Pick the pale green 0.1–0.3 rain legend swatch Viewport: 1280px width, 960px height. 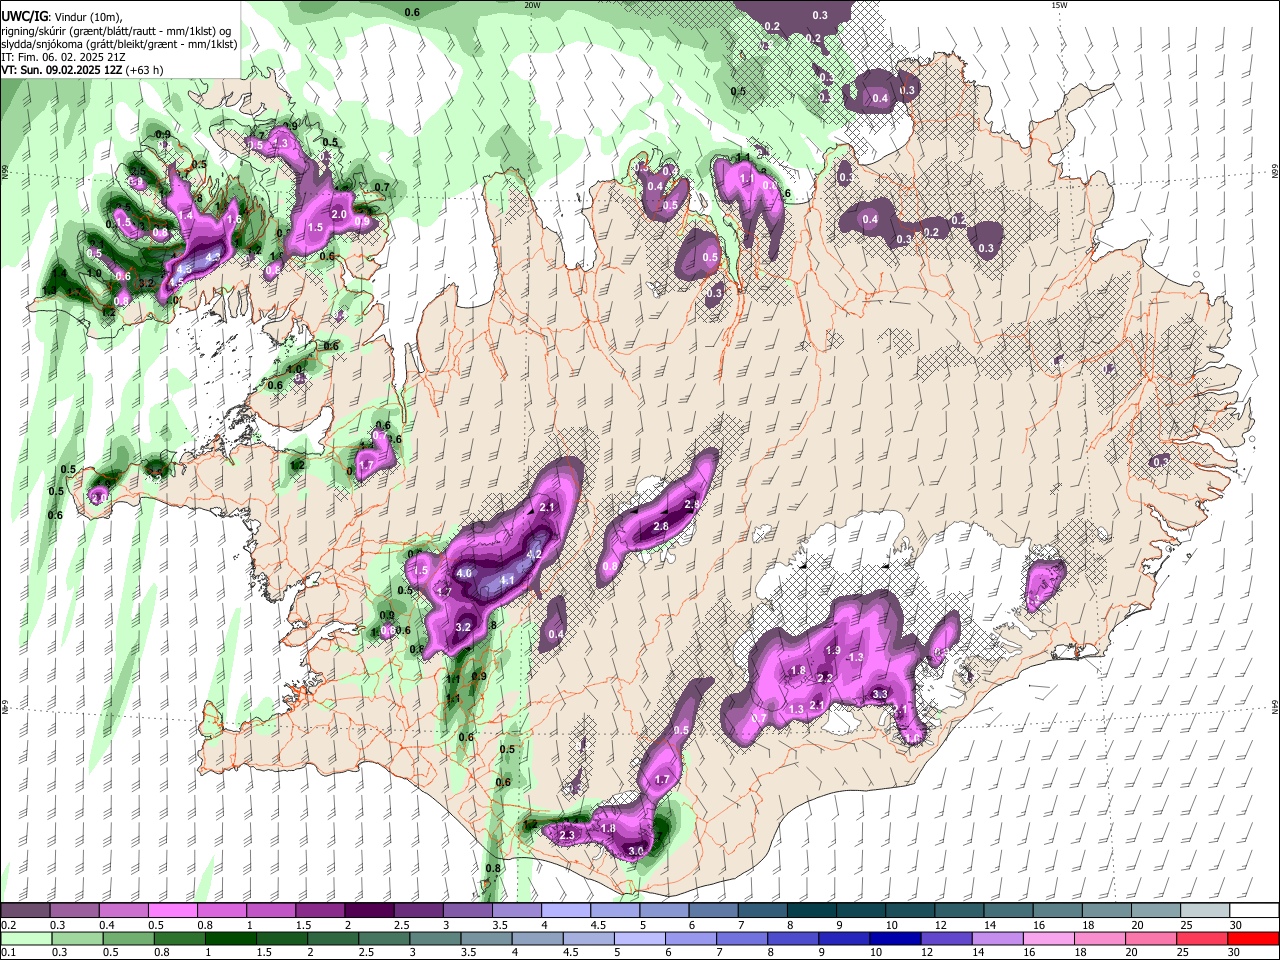(x=25, y=938)
